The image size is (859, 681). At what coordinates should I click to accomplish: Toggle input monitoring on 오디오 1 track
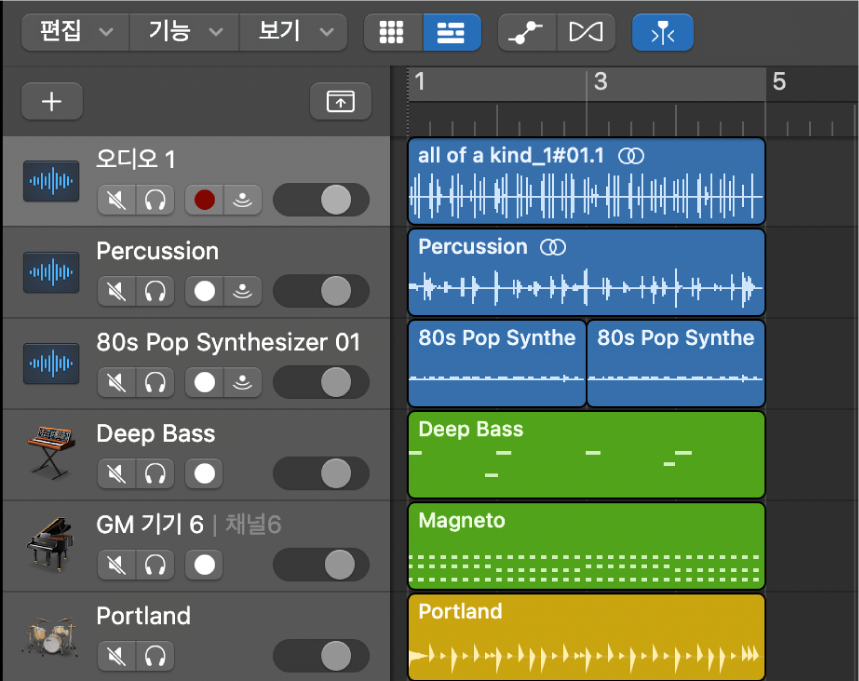tap(242, 200)
